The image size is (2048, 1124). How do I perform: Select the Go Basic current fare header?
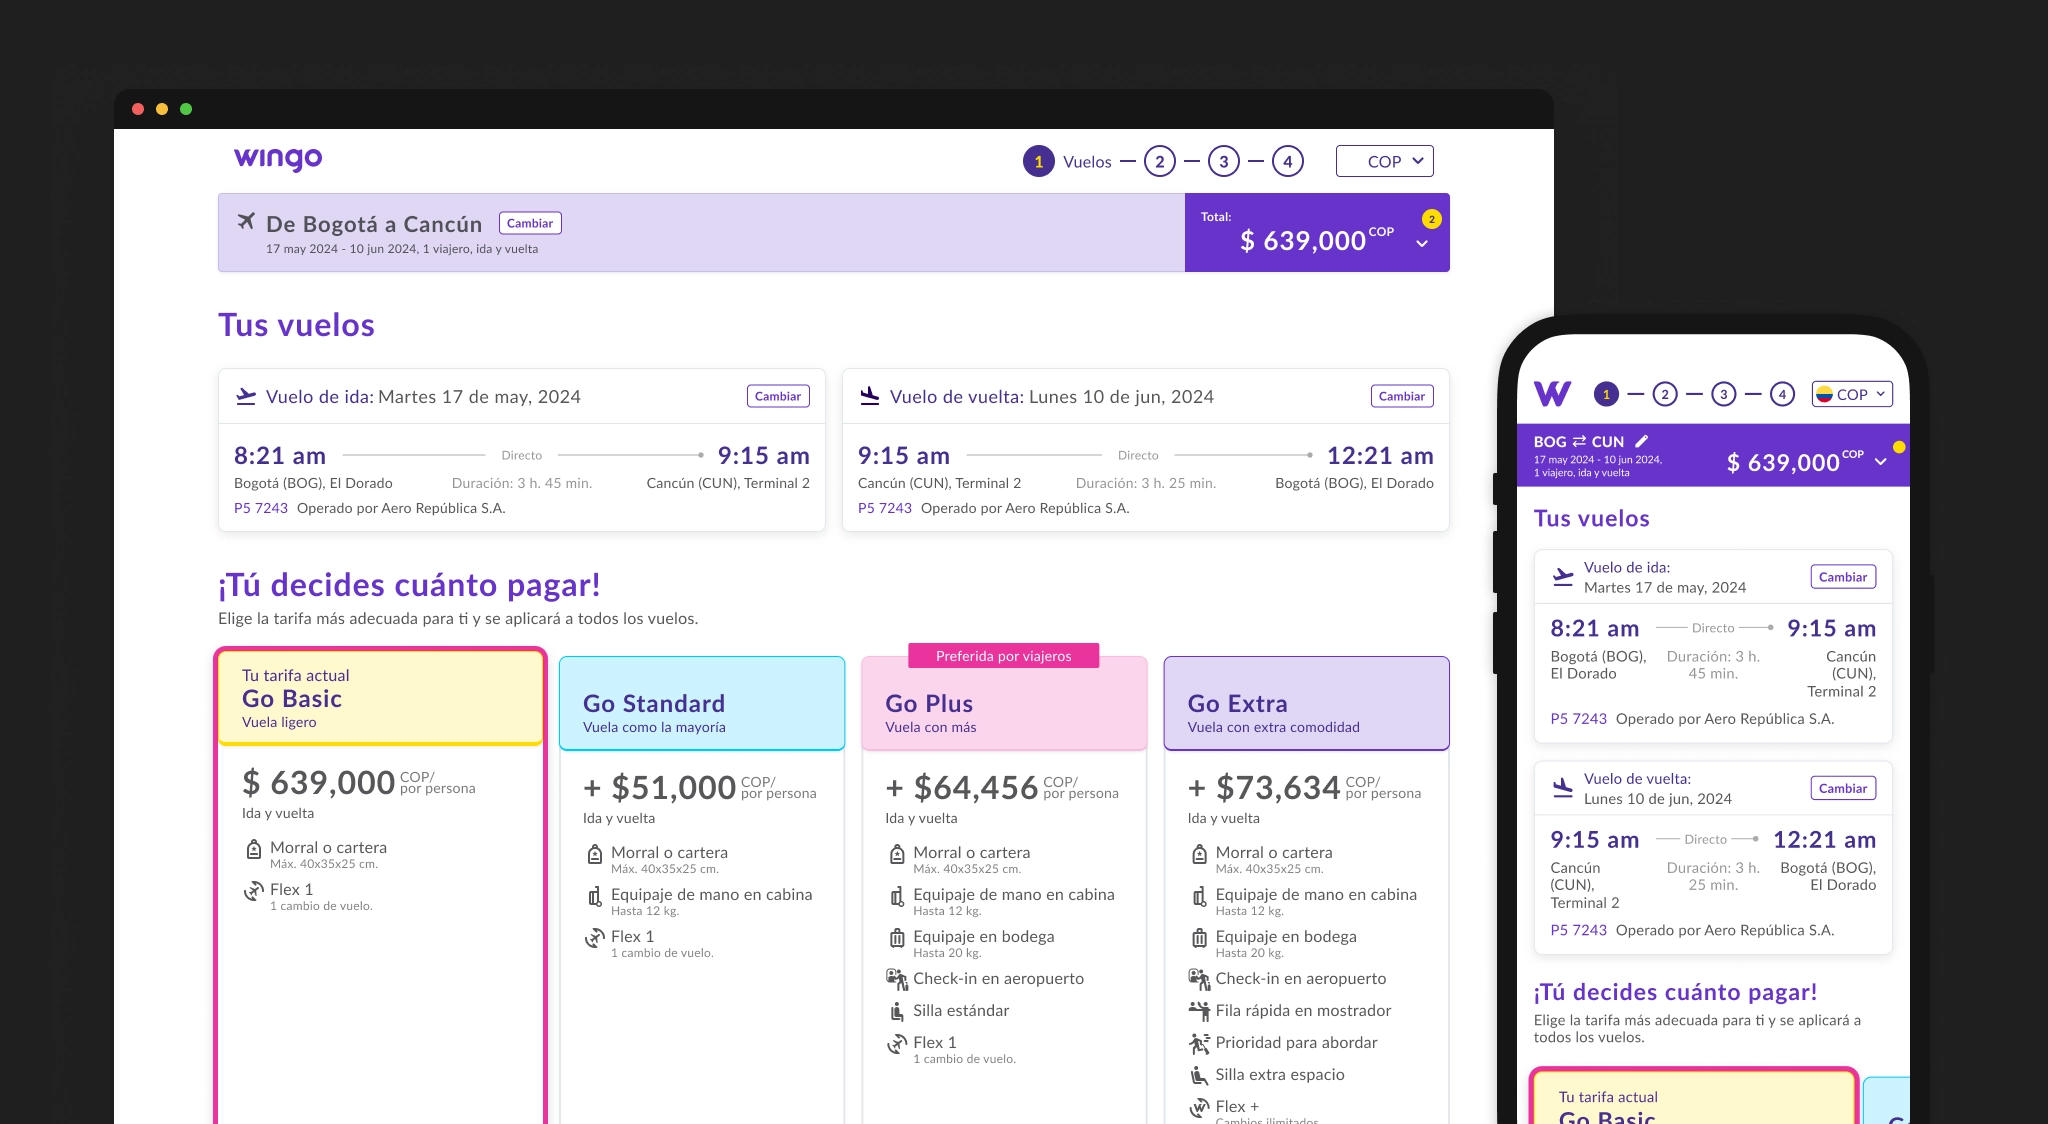pos(380,698)
